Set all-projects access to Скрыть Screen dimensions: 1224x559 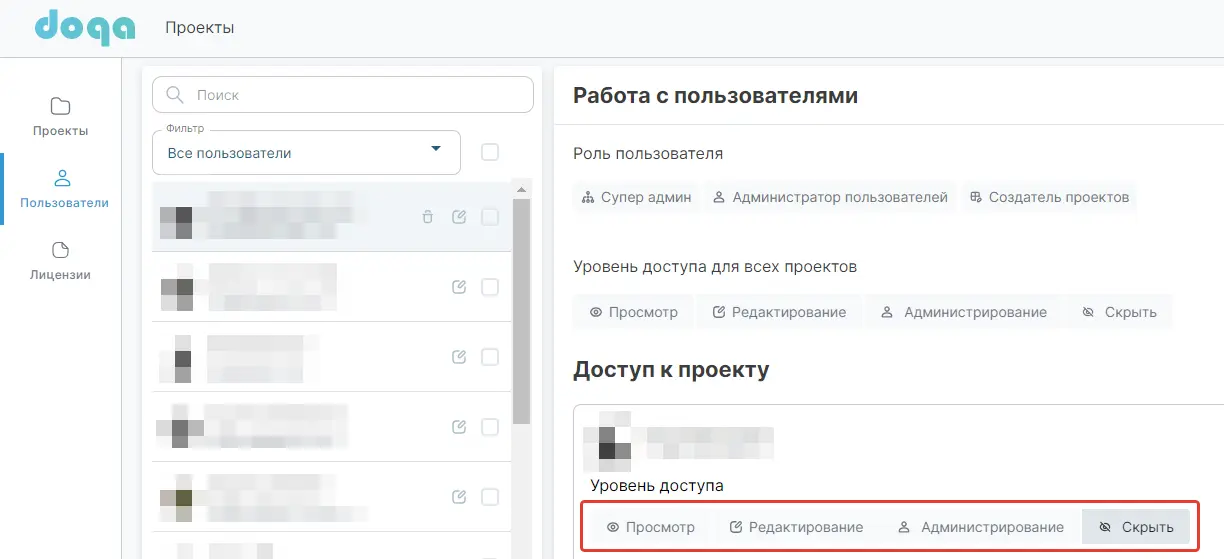point(1119,312)
